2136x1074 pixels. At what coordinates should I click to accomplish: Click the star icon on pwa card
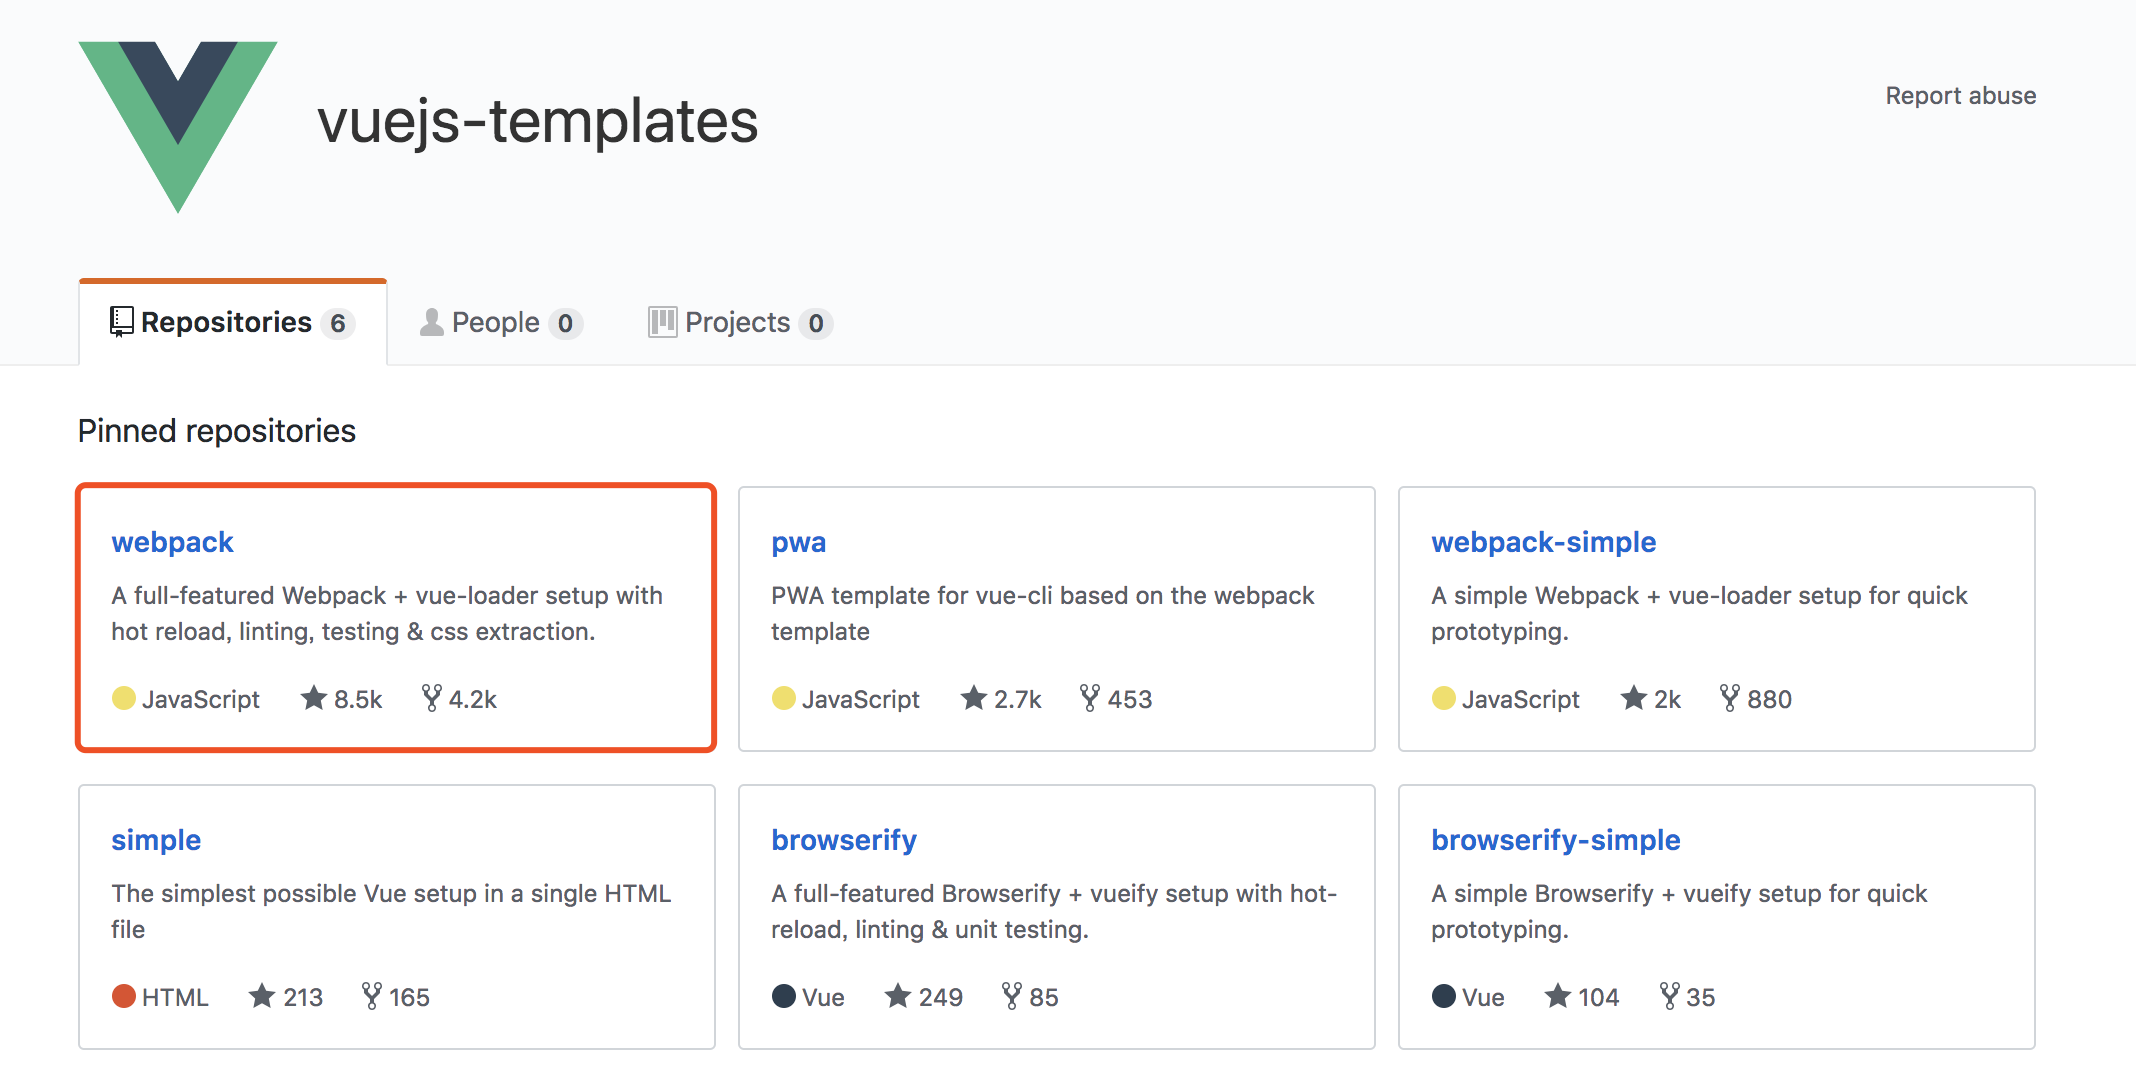click(x=974, y=698)
